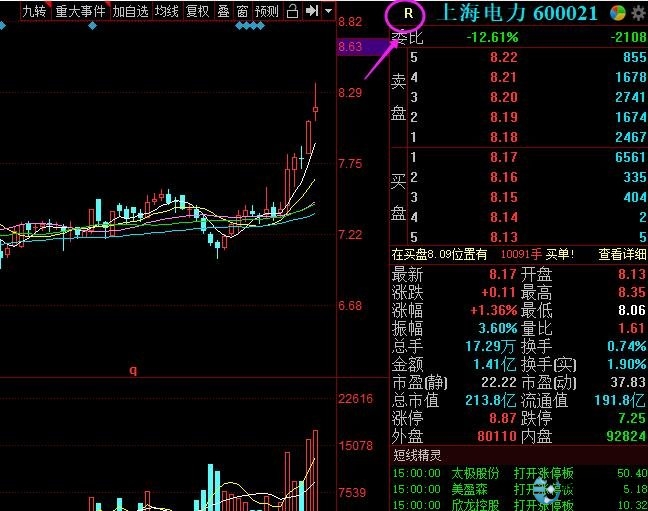648x511 pixels.
Task: Click sell level 3 volume 2741
Action: click(x=630, y=97)
